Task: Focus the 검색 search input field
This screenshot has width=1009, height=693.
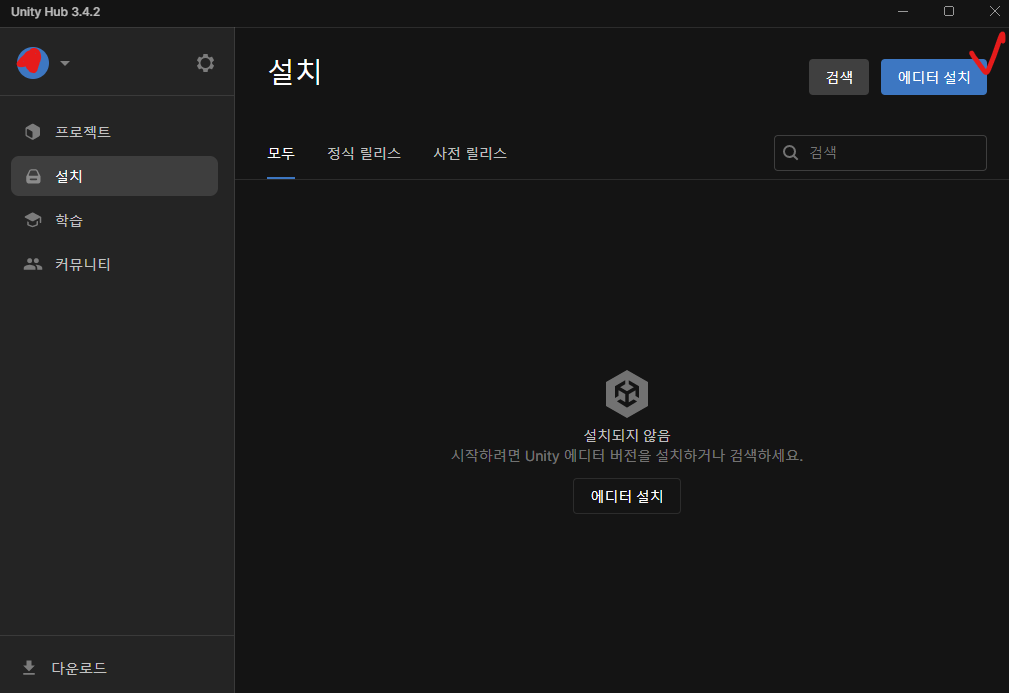Action: tap(880, 152)
